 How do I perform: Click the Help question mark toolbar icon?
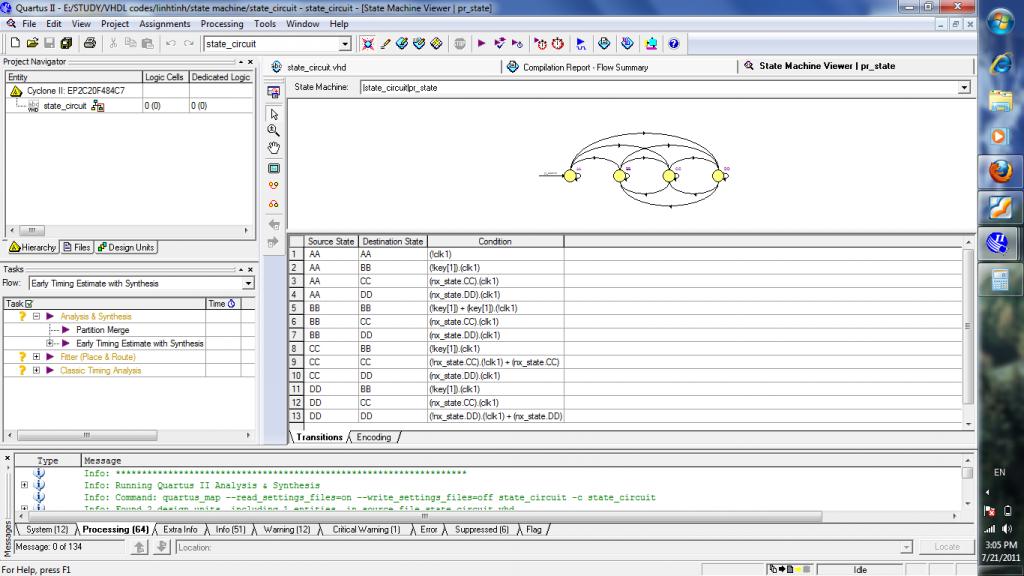click(673, 44)
